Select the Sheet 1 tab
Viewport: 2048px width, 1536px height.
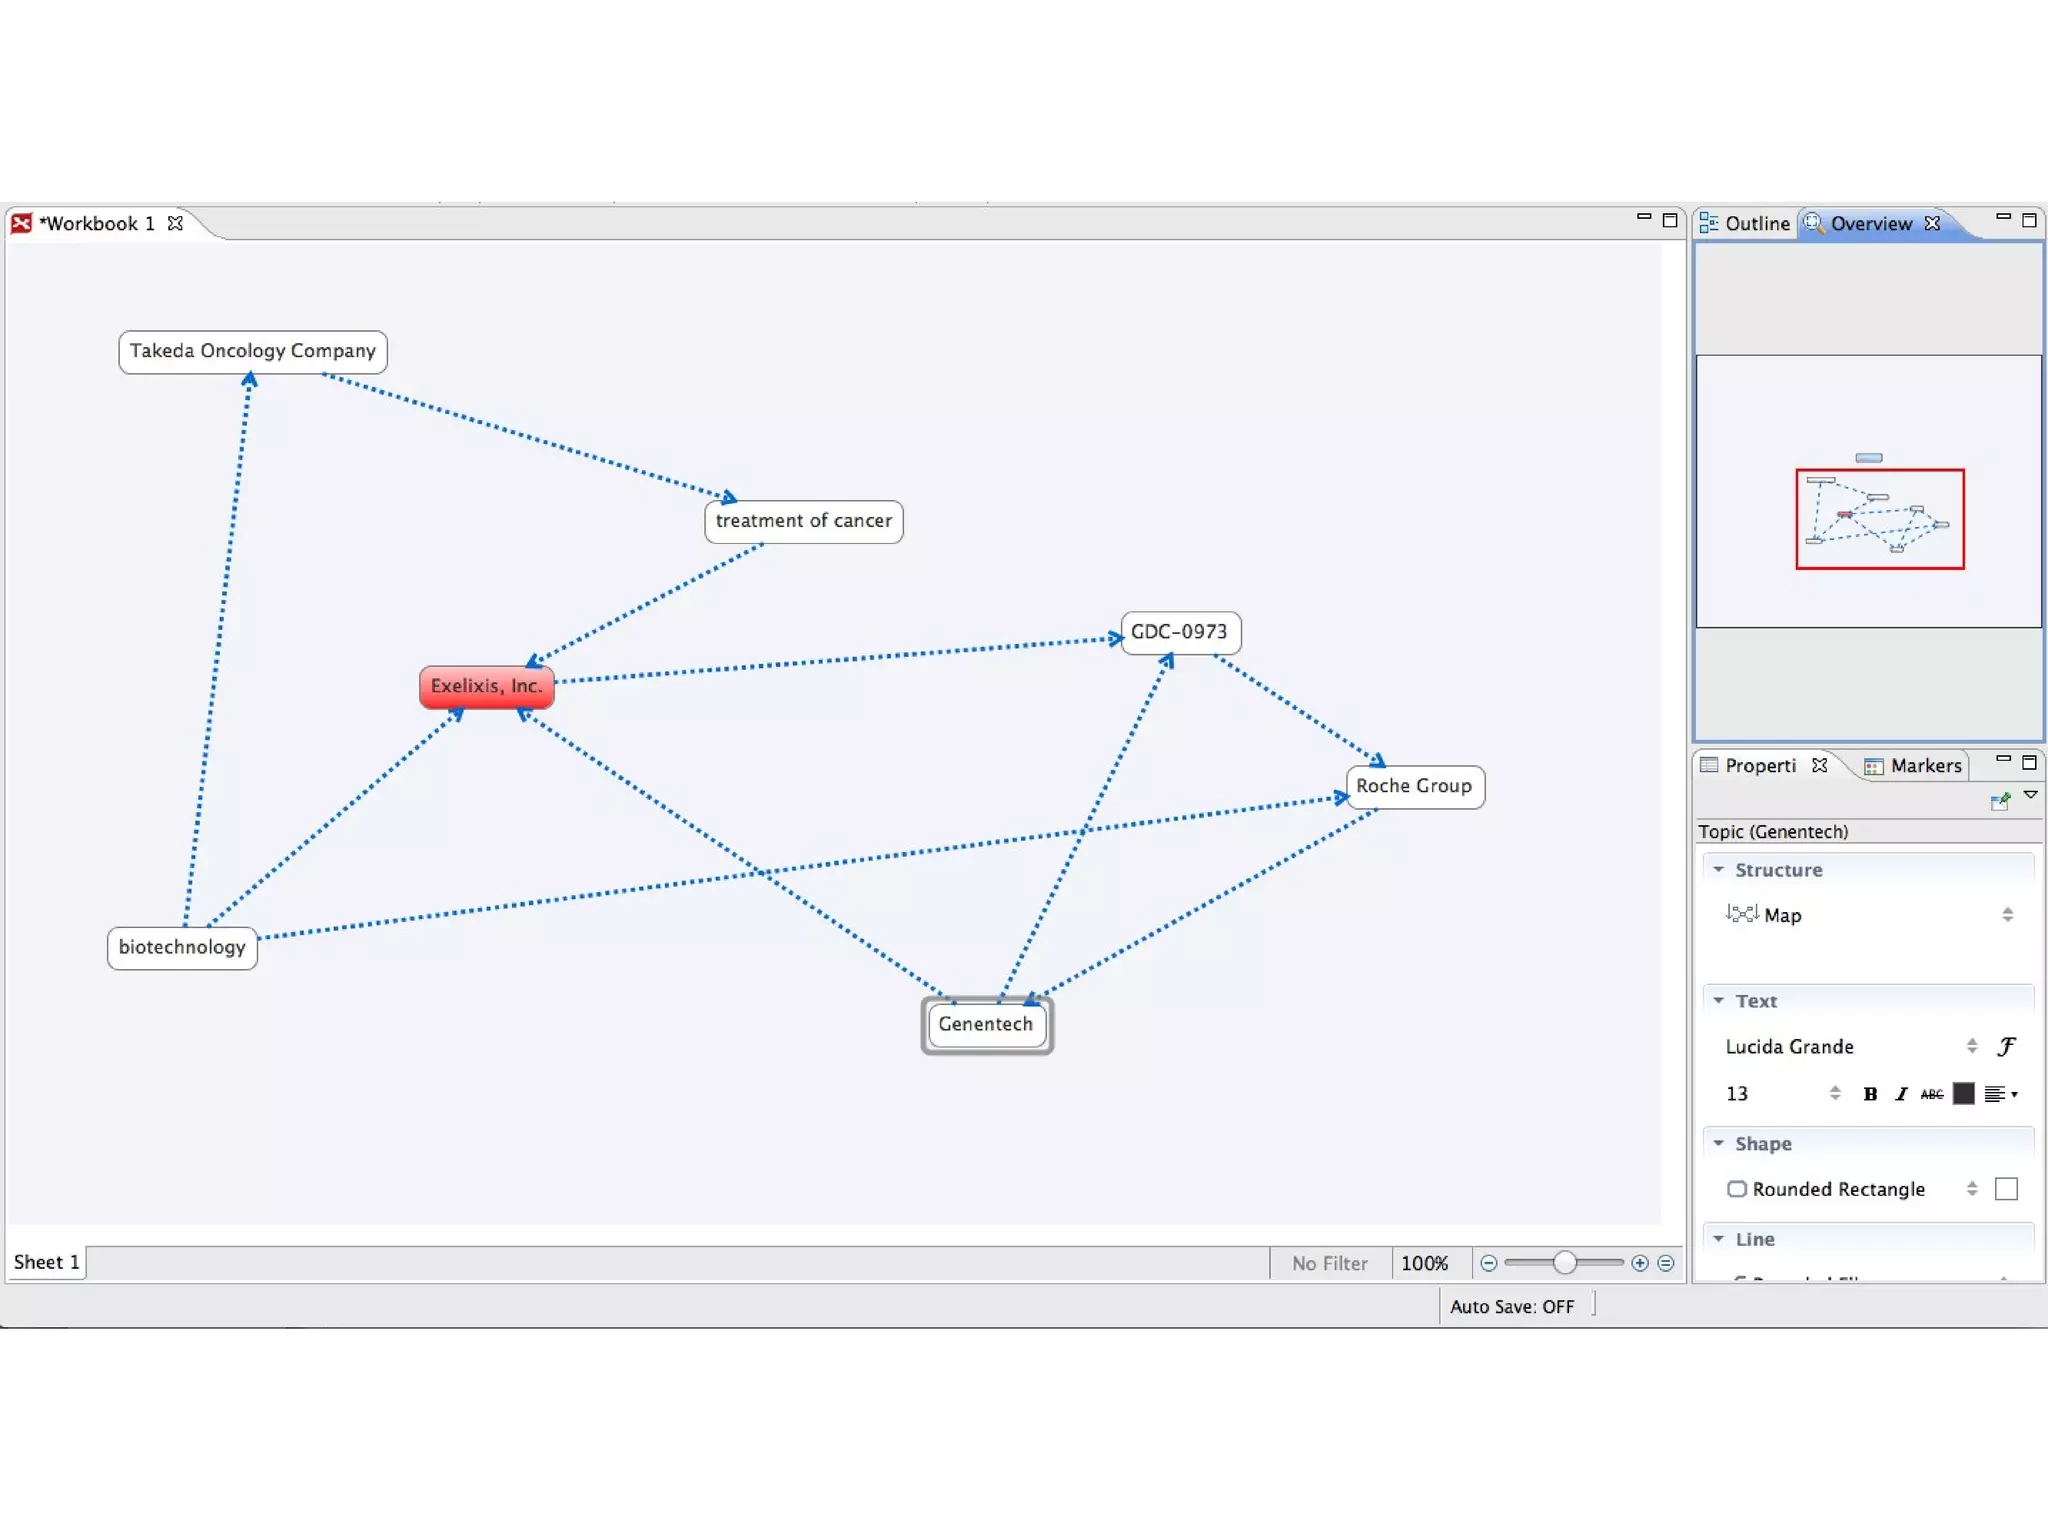tap(46, 1262)
